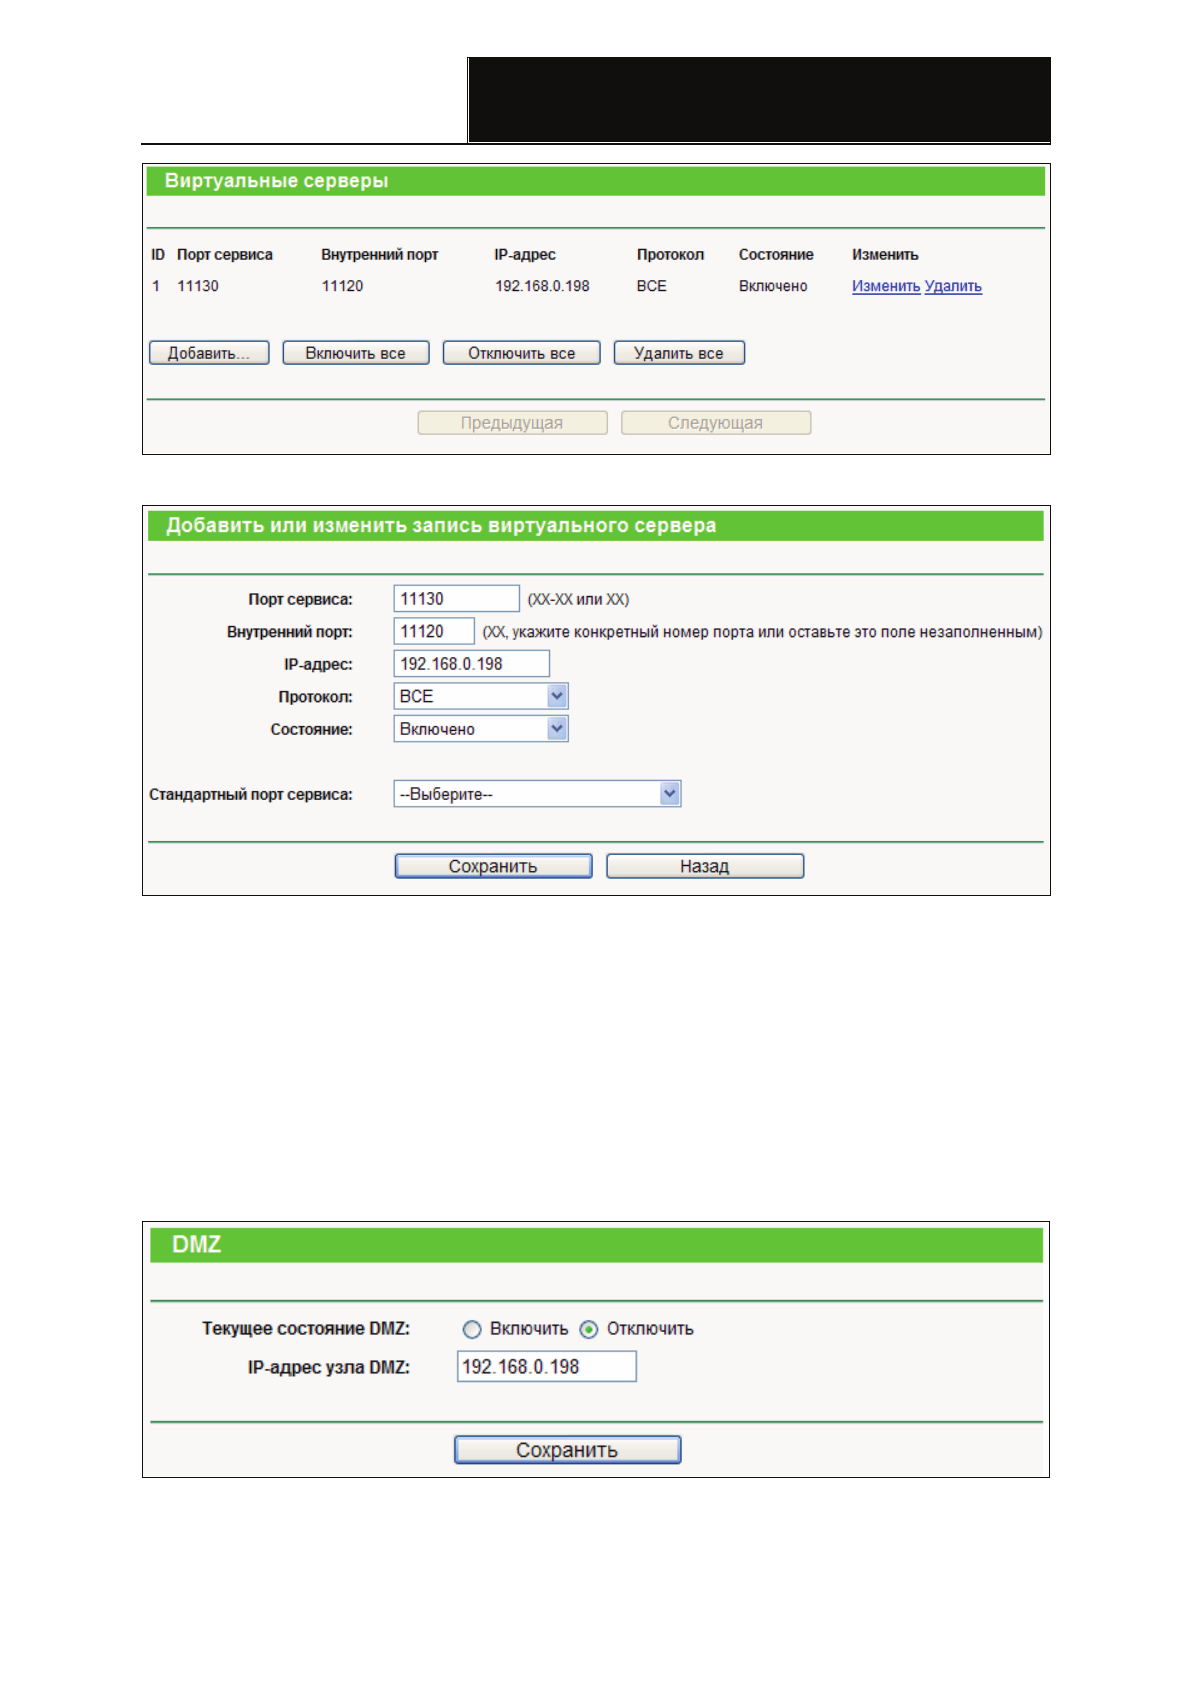The width and height of the screenshot is (1191, 1684).
Task: Click the Внутренний порт input field
Action: coord(434,632)
